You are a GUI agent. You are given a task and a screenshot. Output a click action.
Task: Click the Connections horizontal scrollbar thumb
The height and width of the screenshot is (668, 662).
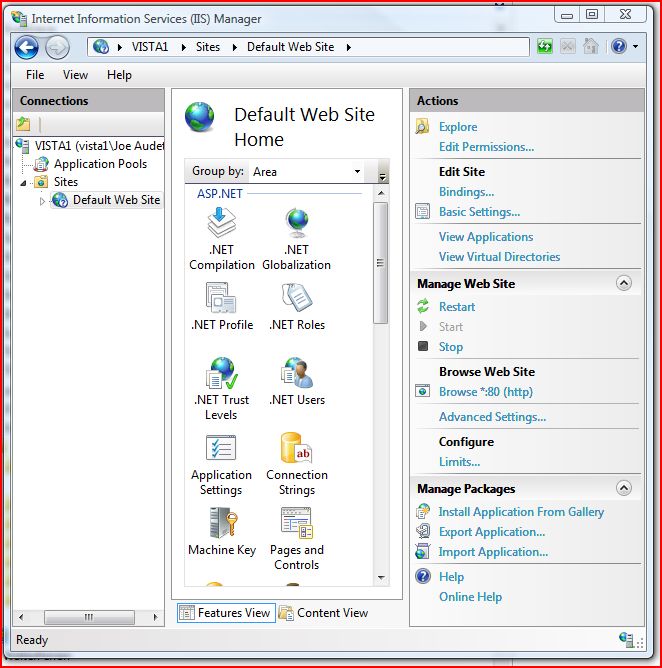(x=89, y=617)
